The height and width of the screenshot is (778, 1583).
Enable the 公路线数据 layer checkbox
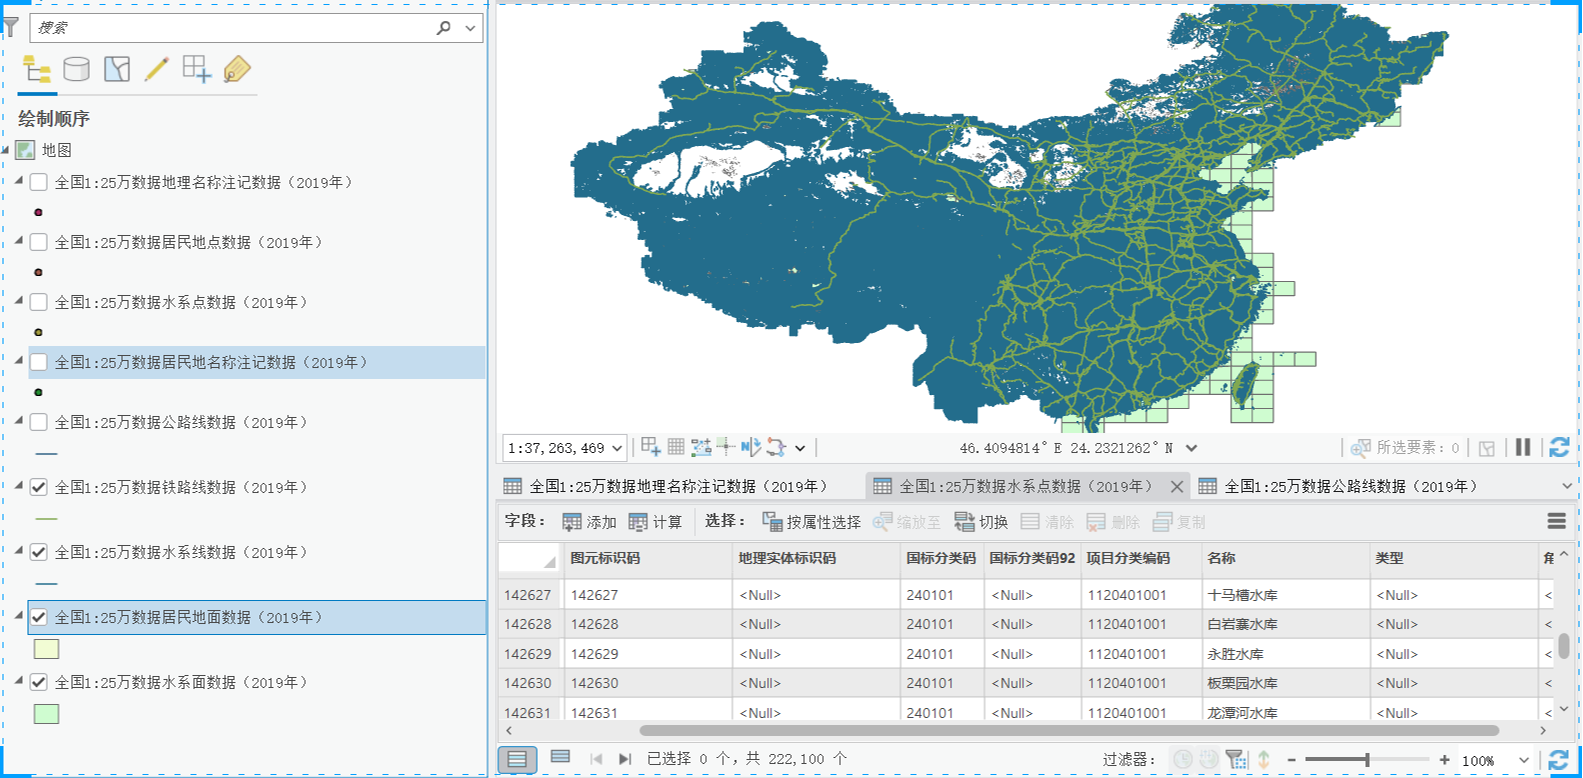tap(39, 422)
